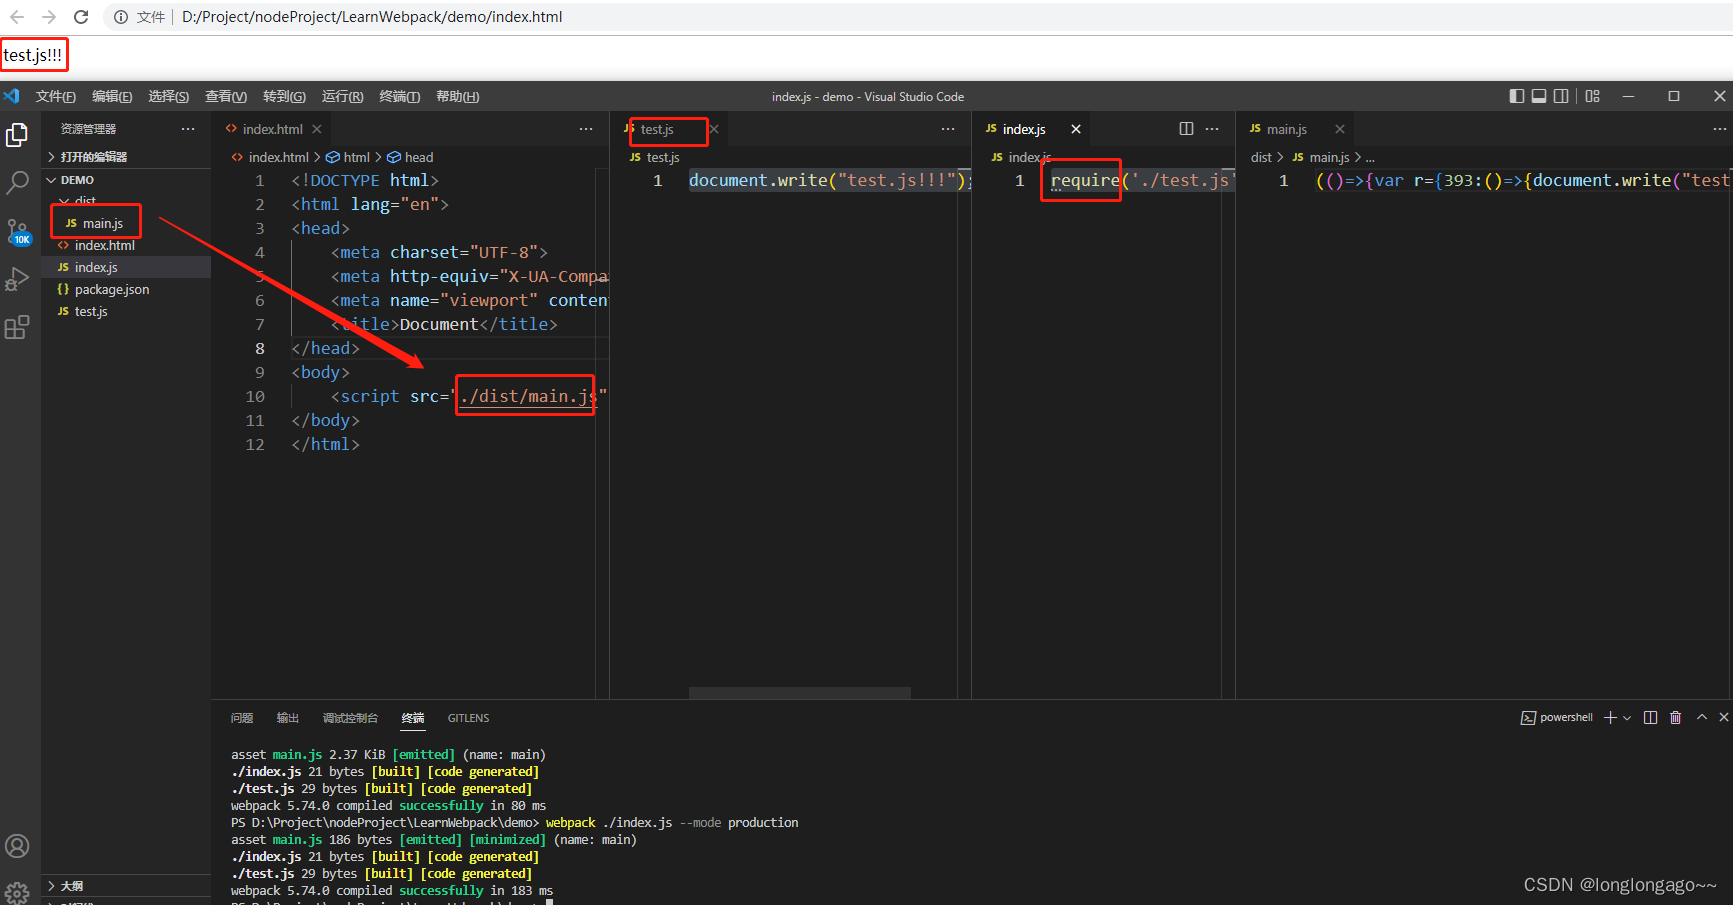1733x905 pixels.
Task: Open Run and Debug view
Action: [17, 279]
